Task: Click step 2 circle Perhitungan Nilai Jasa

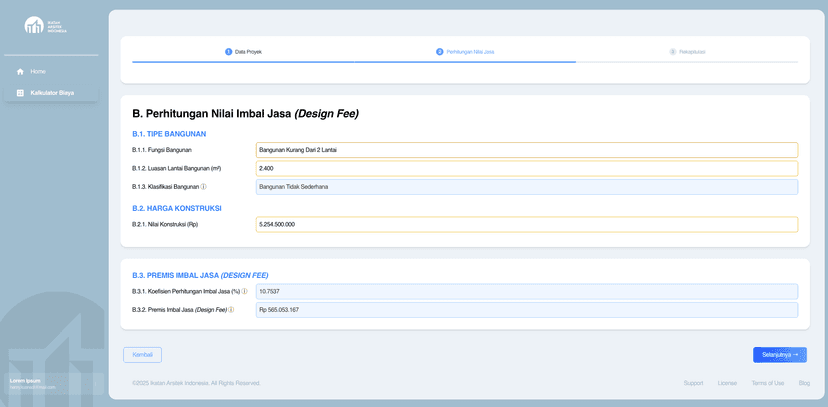Action: 439,52
